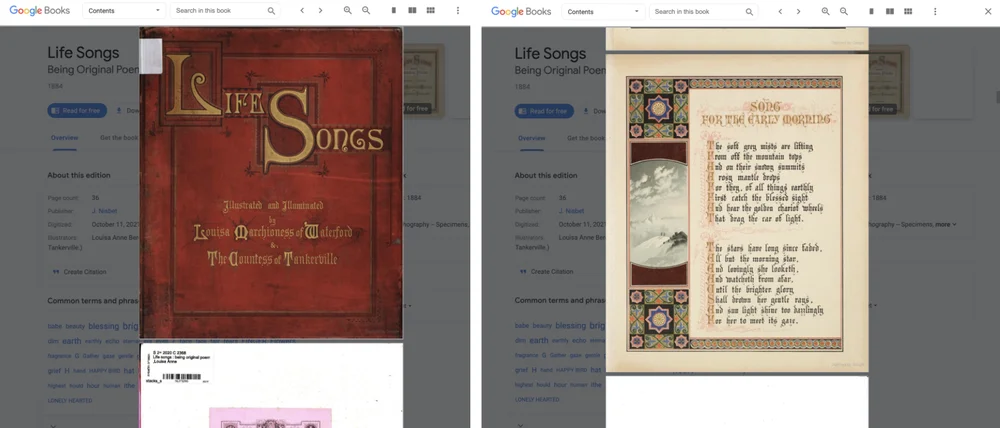Image resolution: width=1000 pixels, height=428 pixels.
Task: Select Overview tab in right window
Action: coord(531,138)
